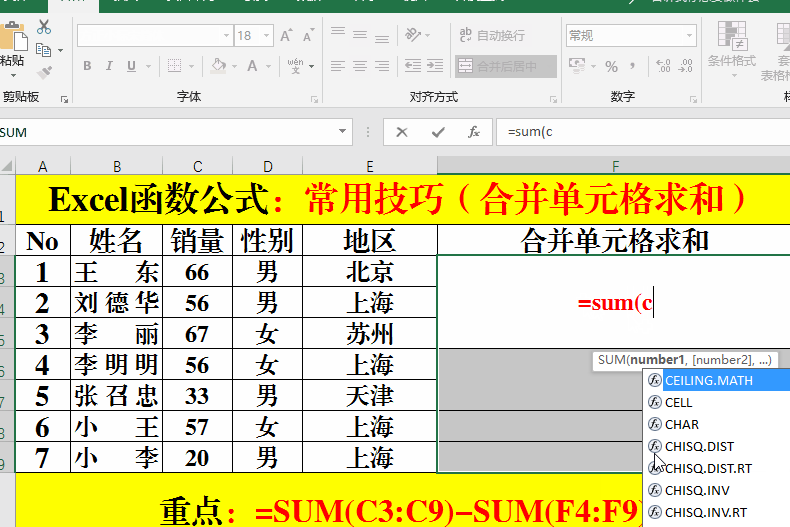Click the Decrease Indent icon
This screenshot has width=790, height=527.
click(413, 66)
